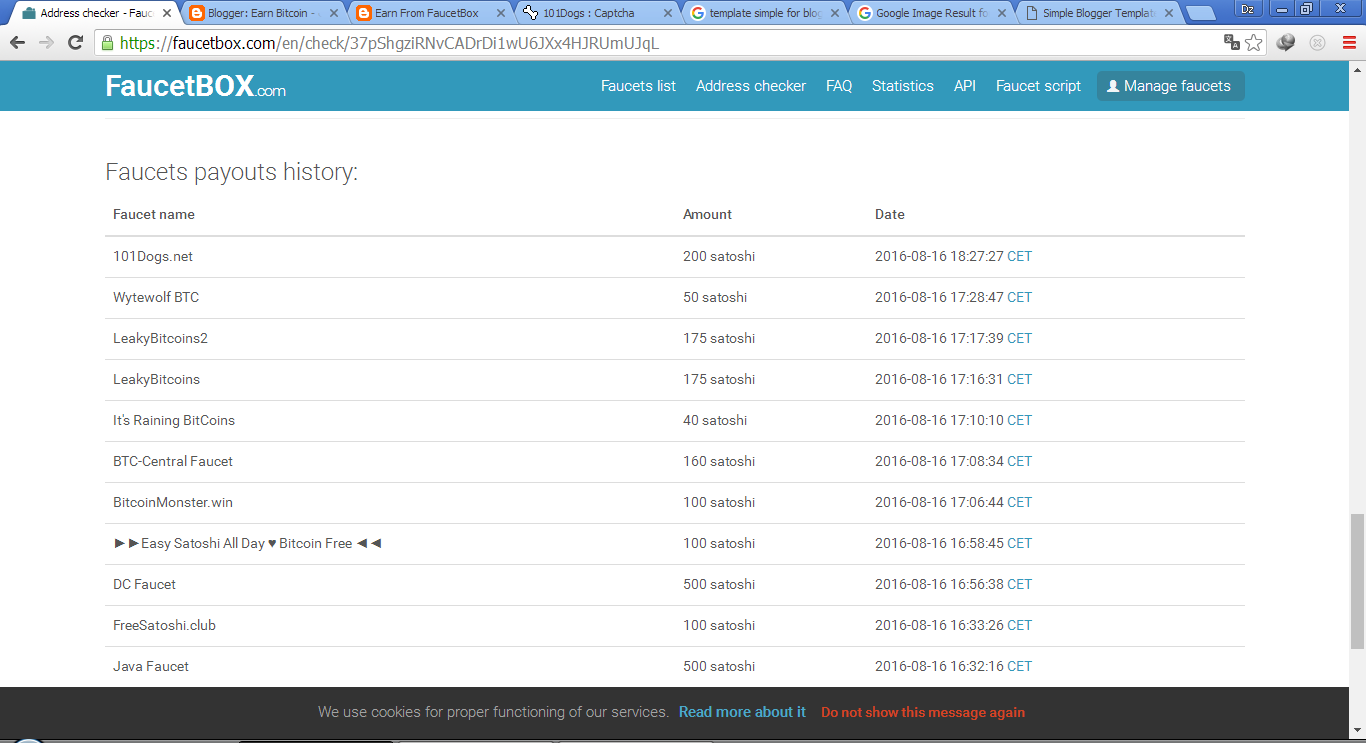This screenshot has height=743, width=1366.
Task: Open a new tab button
Action: pyautogui.click(x=1201, y=14)
